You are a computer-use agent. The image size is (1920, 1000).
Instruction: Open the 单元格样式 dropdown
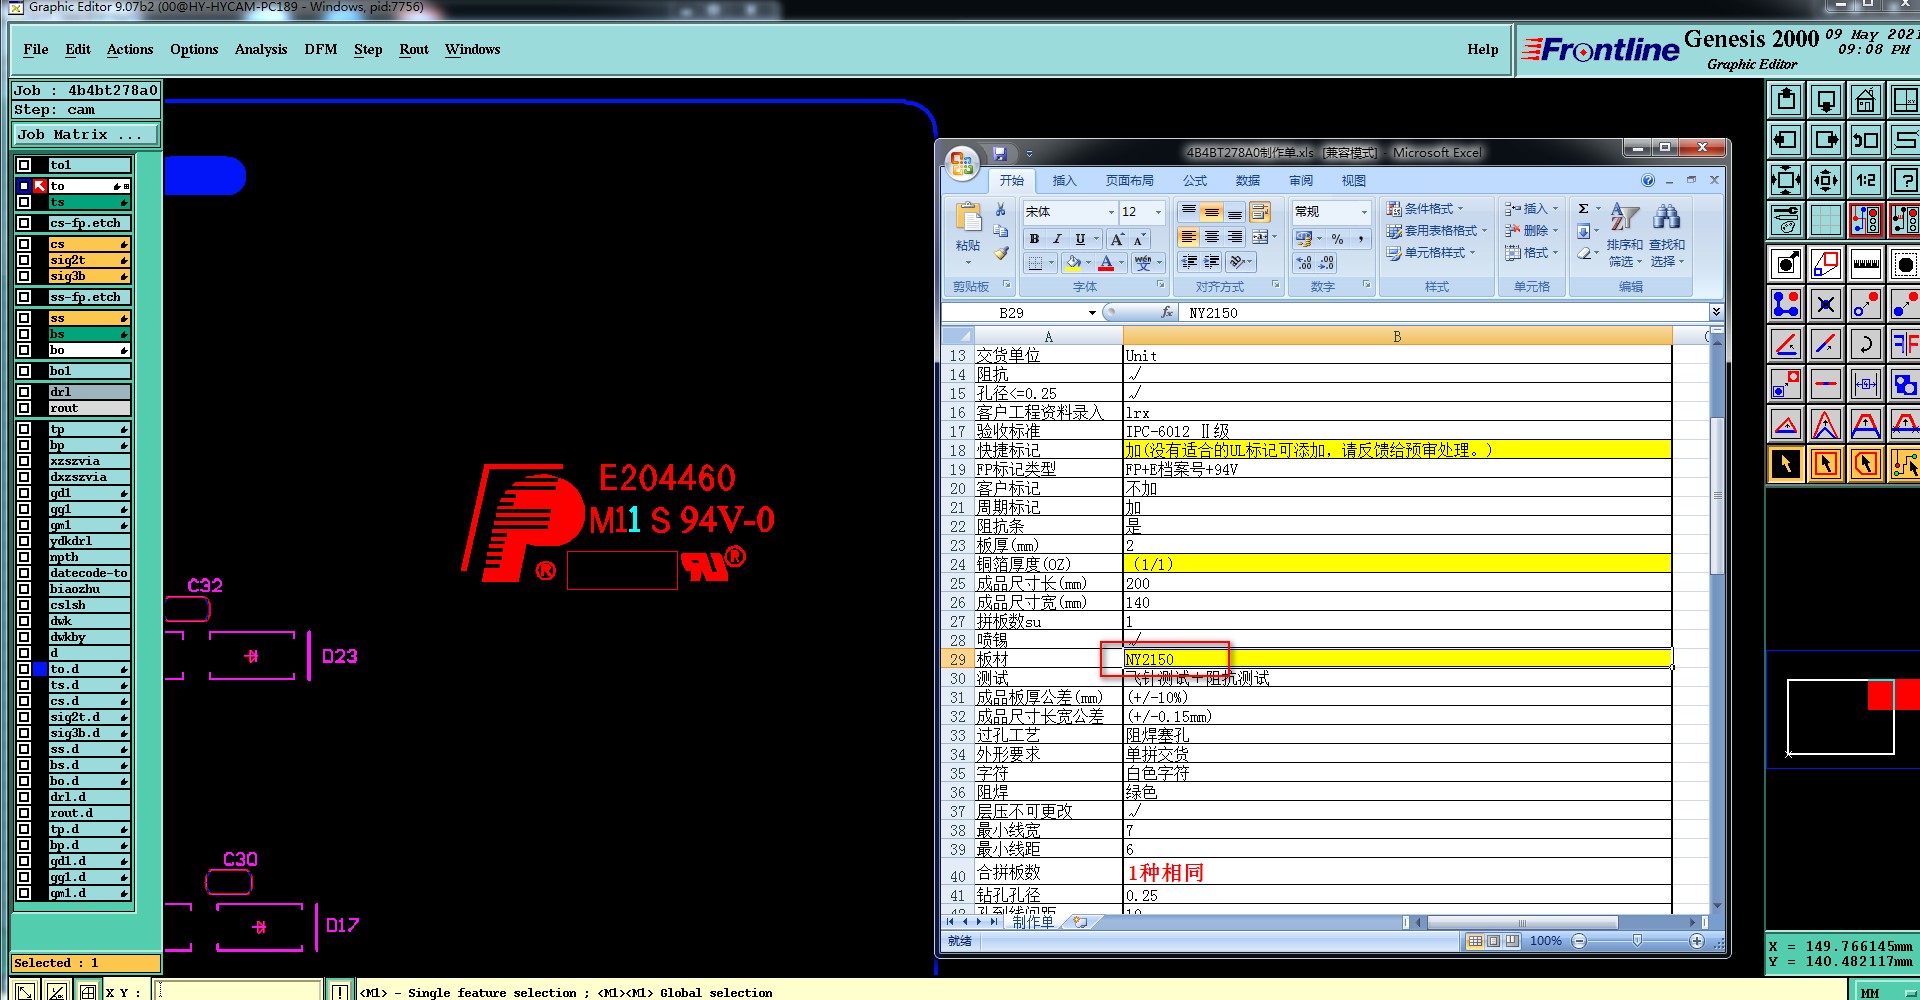pyautogui.click(x=1431, y=253)
